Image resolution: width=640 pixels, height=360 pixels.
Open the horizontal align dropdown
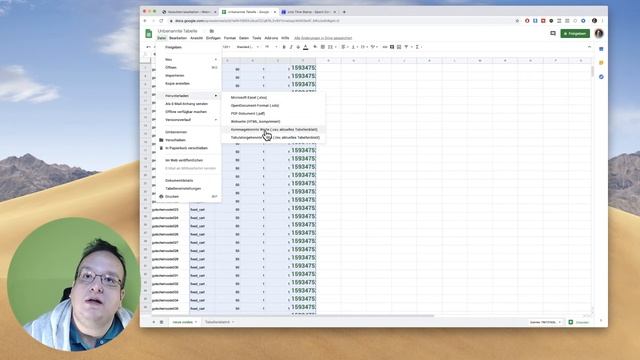click(x=344, y=47)
